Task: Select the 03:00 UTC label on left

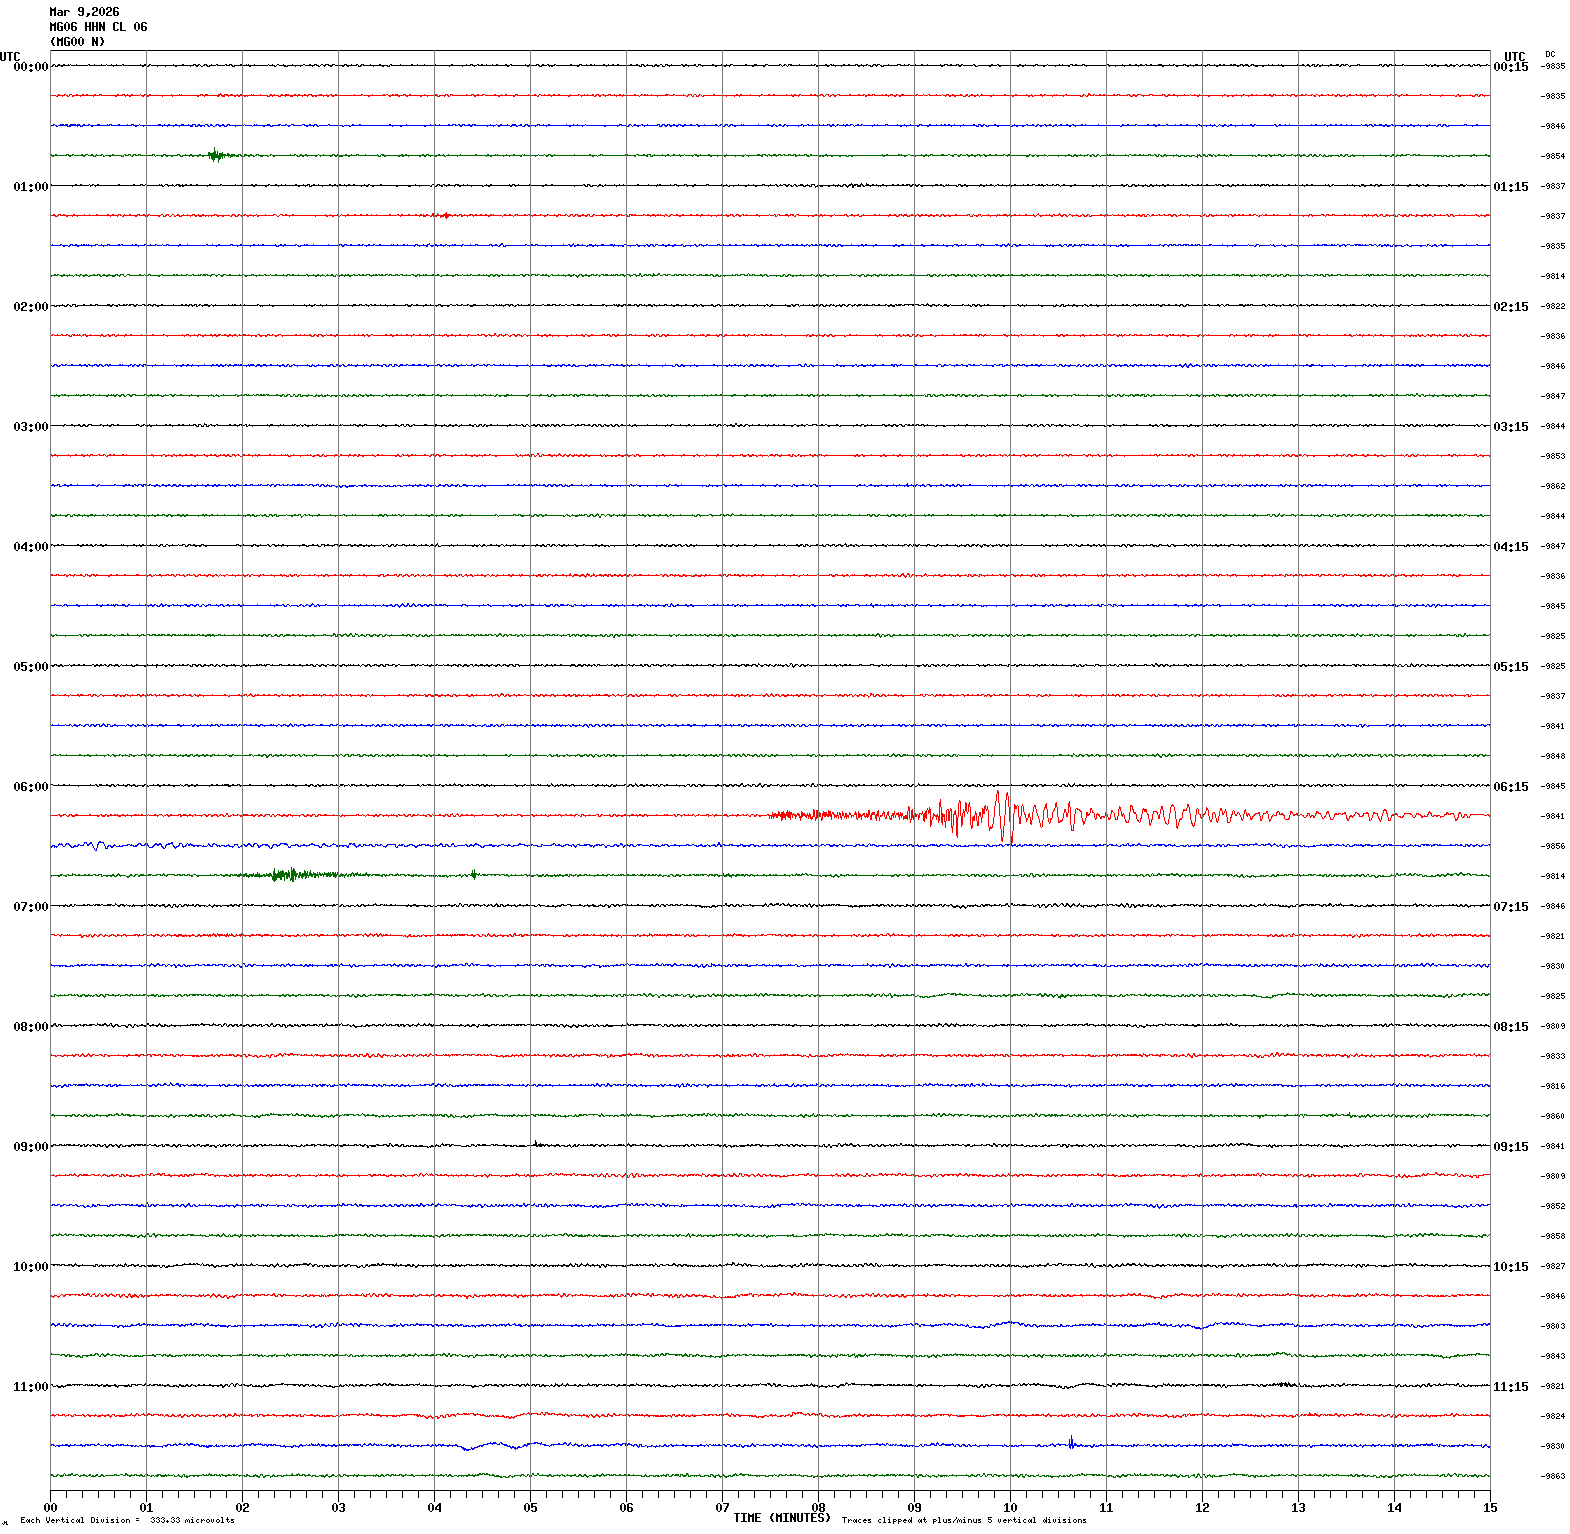Action: click(30, 427)
